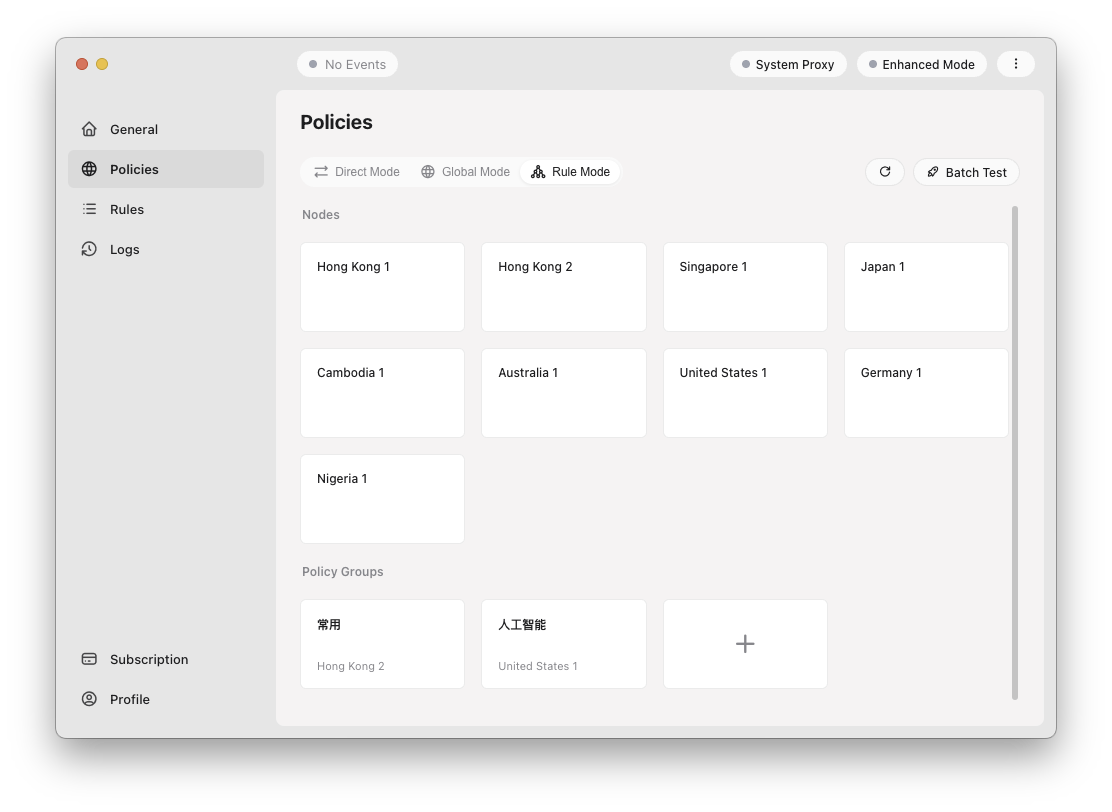The height and width of the screenshot is (812, 1112).
Task: Select the Rule Mode tab
Action: tap(570, 171)
